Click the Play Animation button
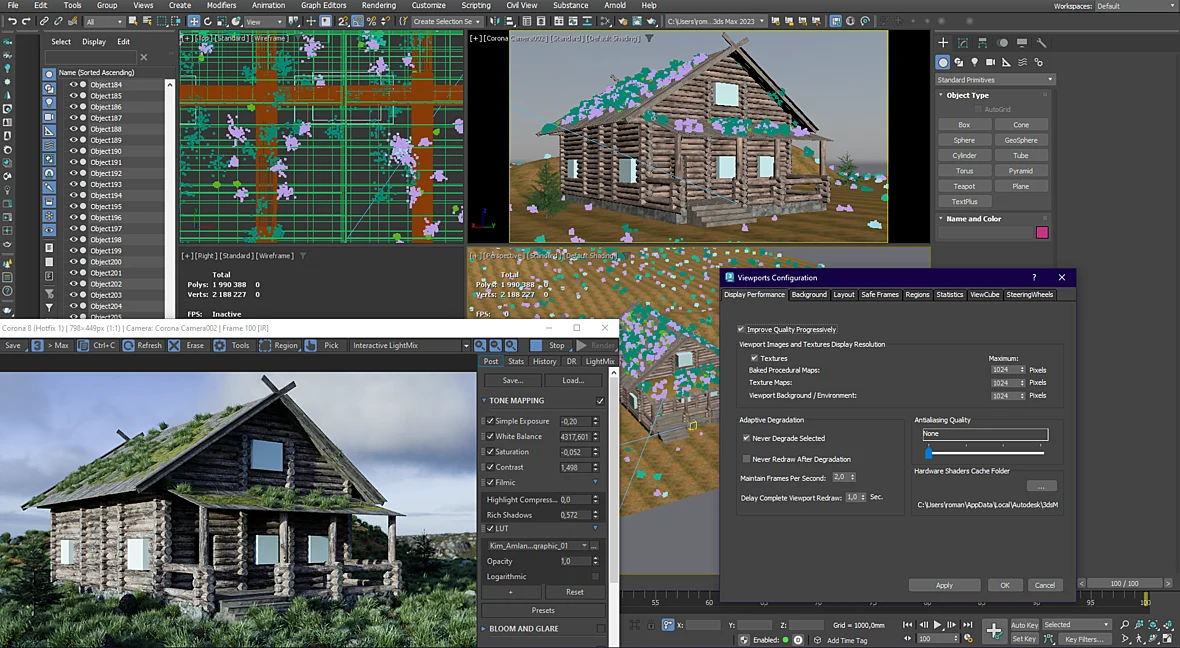This screenshot has width=1180, height=648. [x=937, y=625]
